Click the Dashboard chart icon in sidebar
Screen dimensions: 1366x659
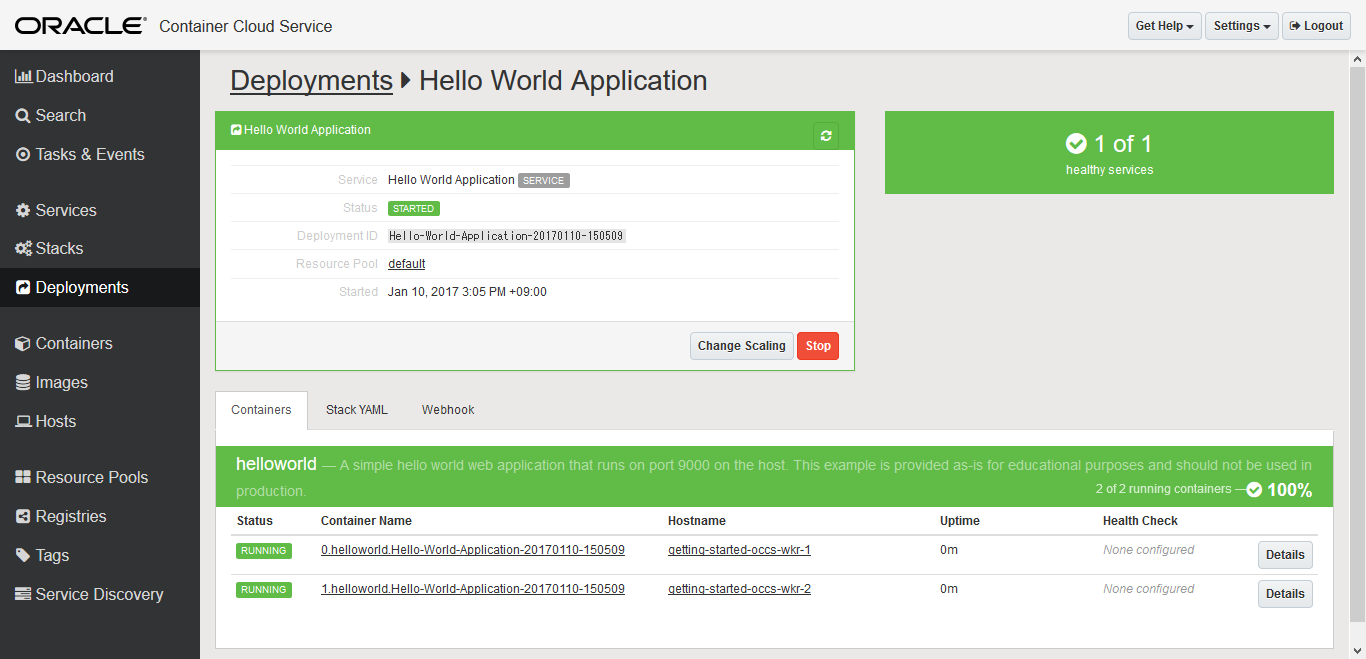click(x=24, y=76)
